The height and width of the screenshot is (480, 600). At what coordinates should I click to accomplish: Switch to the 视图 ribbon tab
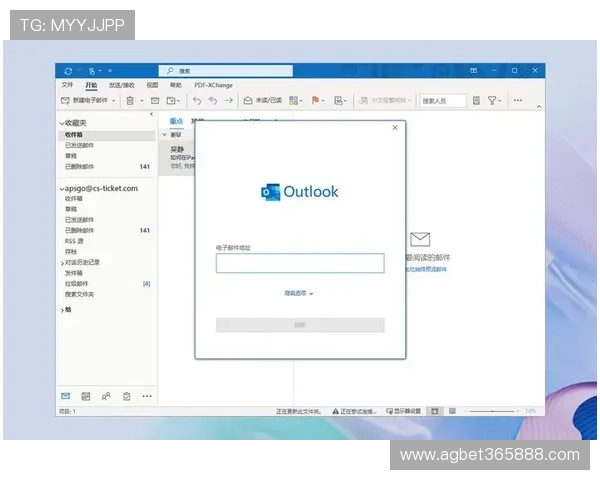coord(152,86)
